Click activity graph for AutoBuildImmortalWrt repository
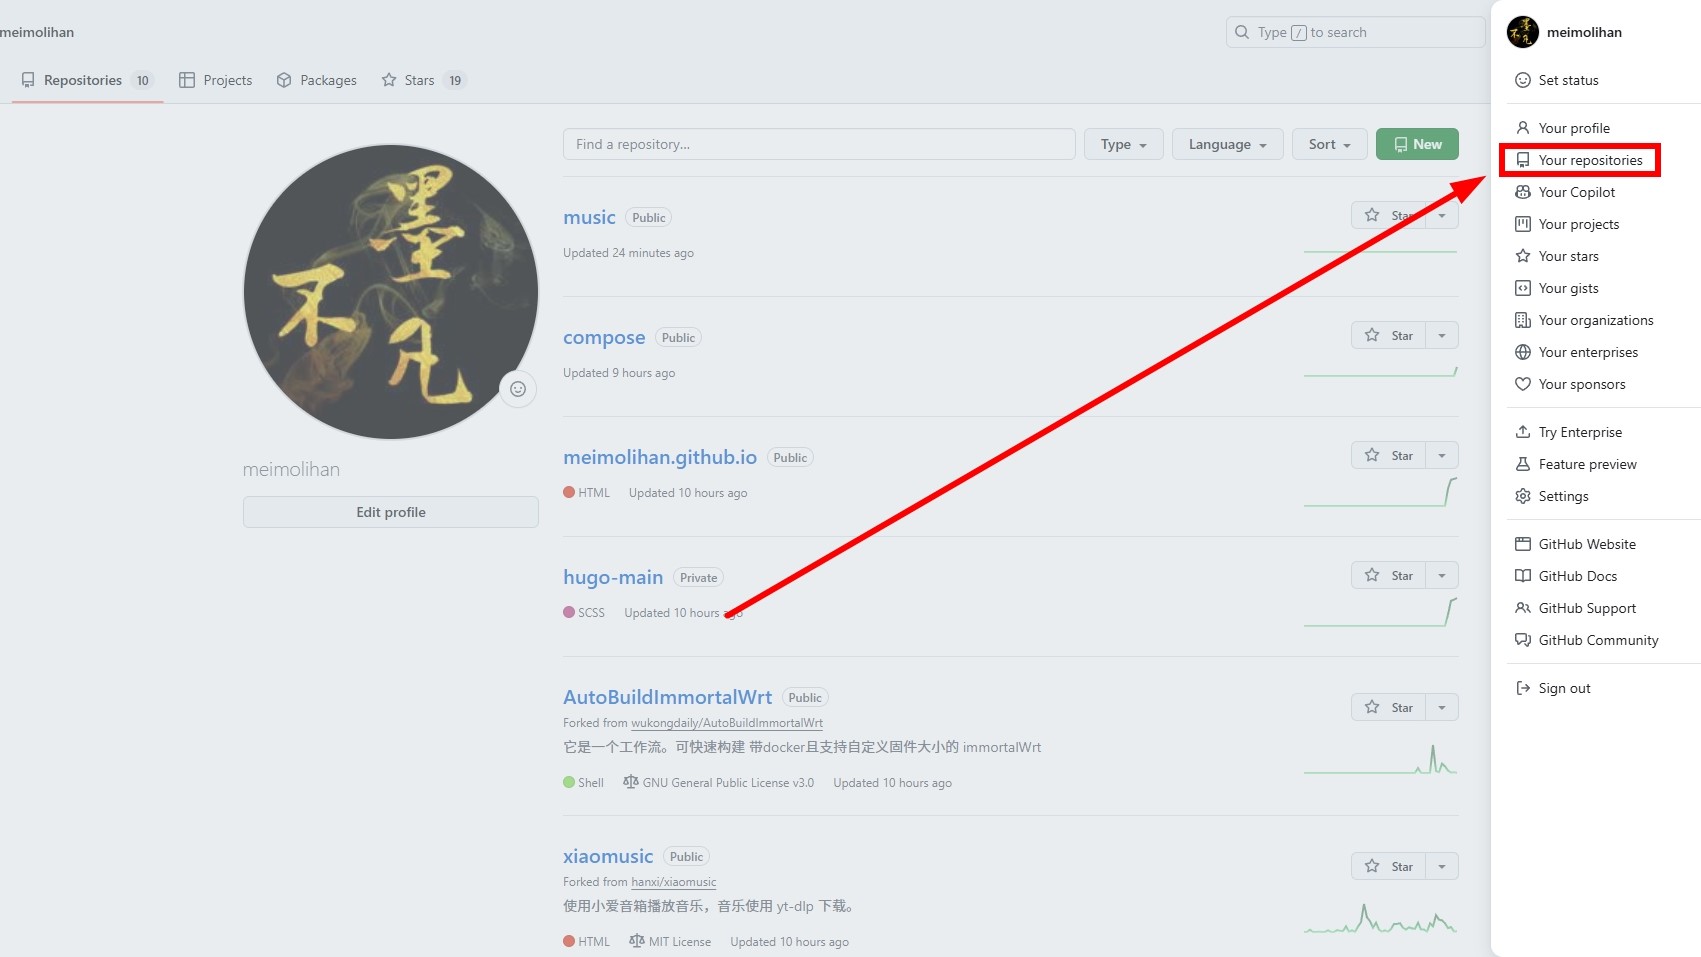The width and height of the screenshot is (1701, 957). (1380, 760)
